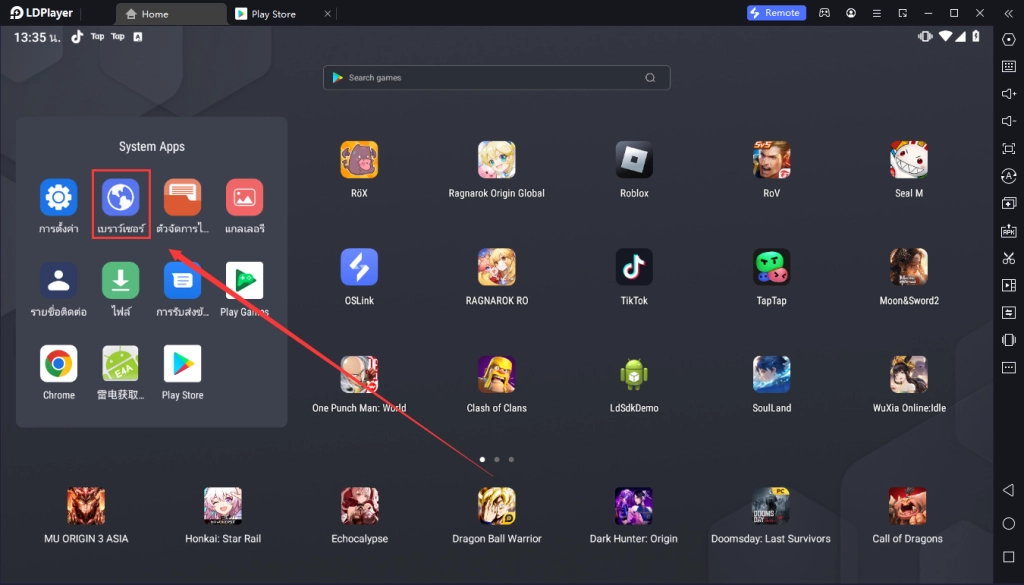Click the shake device sidebar icon

click(x=1009, y=340)
